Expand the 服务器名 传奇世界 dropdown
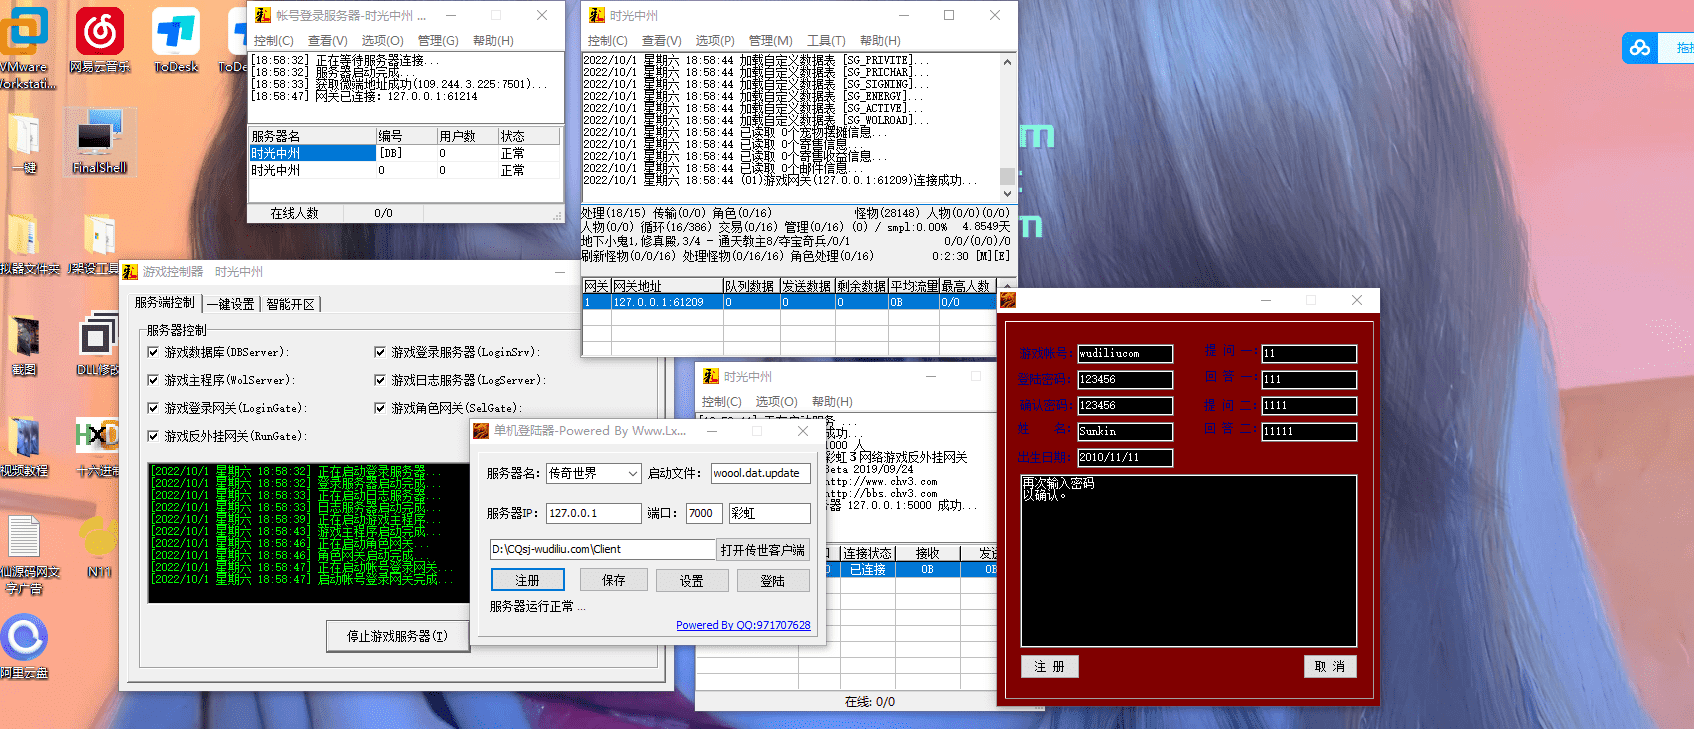The width and height of the screenshot is (1694, 729). [632, 473]
